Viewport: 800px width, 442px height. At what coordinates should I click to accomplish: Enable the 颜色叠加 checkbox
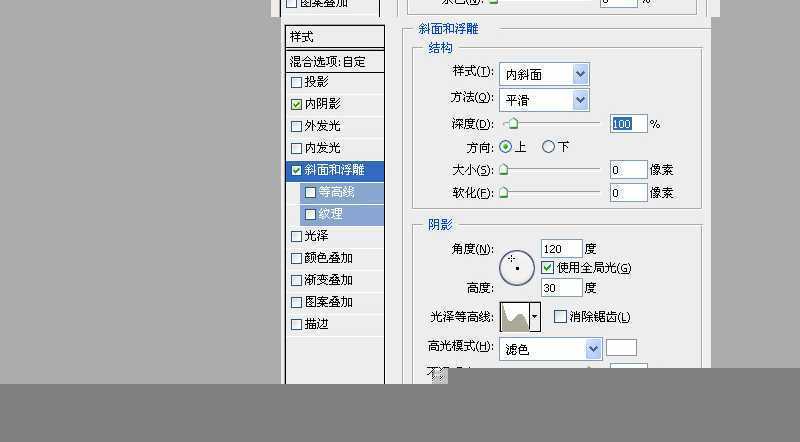click(x=296, y=258)
